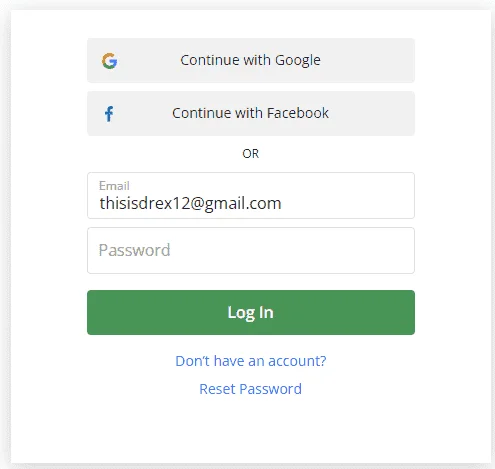Click the 'Log In' label text

pos(251,313)
